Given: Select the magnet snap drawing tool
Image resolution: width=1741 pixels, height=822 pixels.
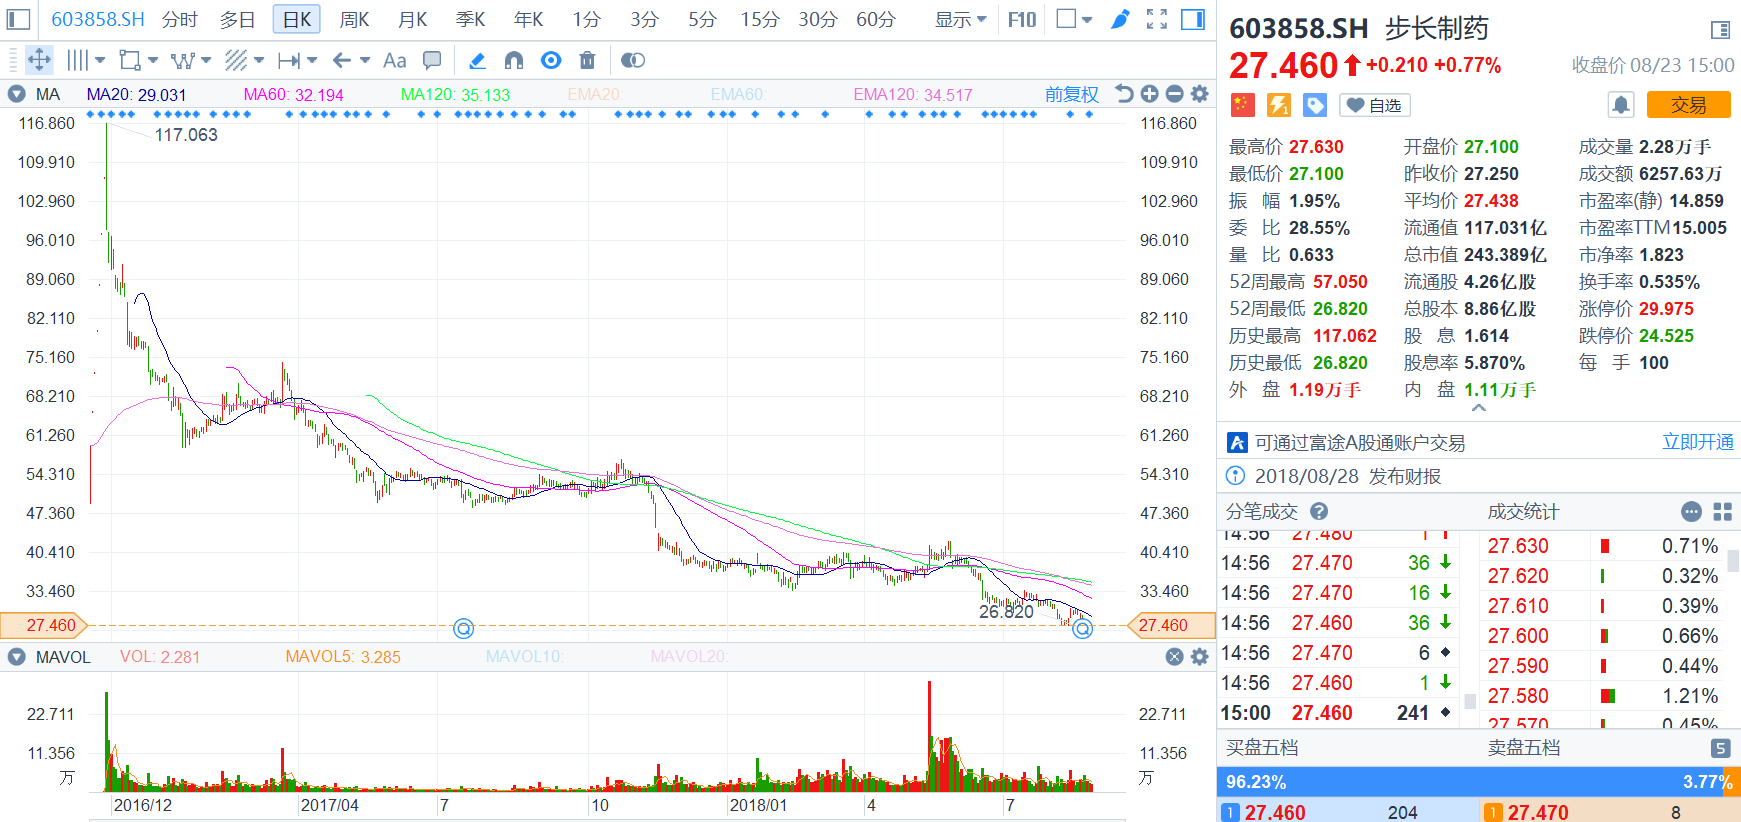Looking at the screenshot, I should pos(514,61).
